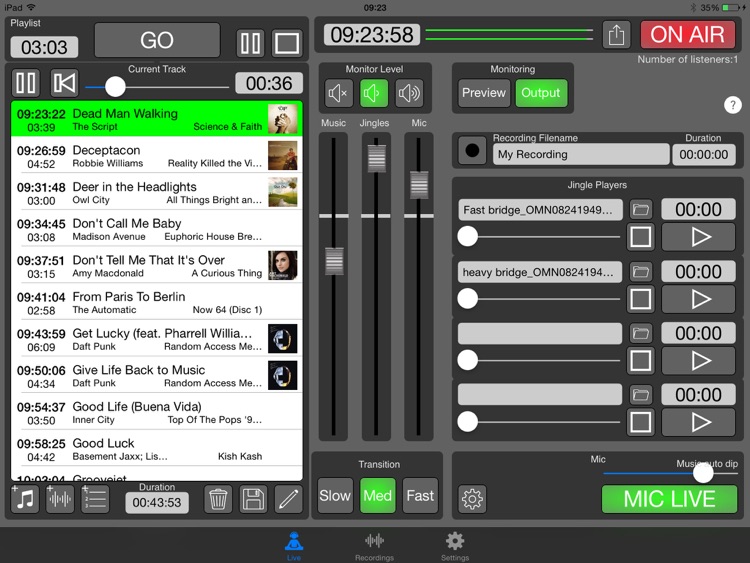Tap Dead Man Walking album artwork
Viewport: 750px width, 563px height.
pyautogui.click(x=283, y=119)
